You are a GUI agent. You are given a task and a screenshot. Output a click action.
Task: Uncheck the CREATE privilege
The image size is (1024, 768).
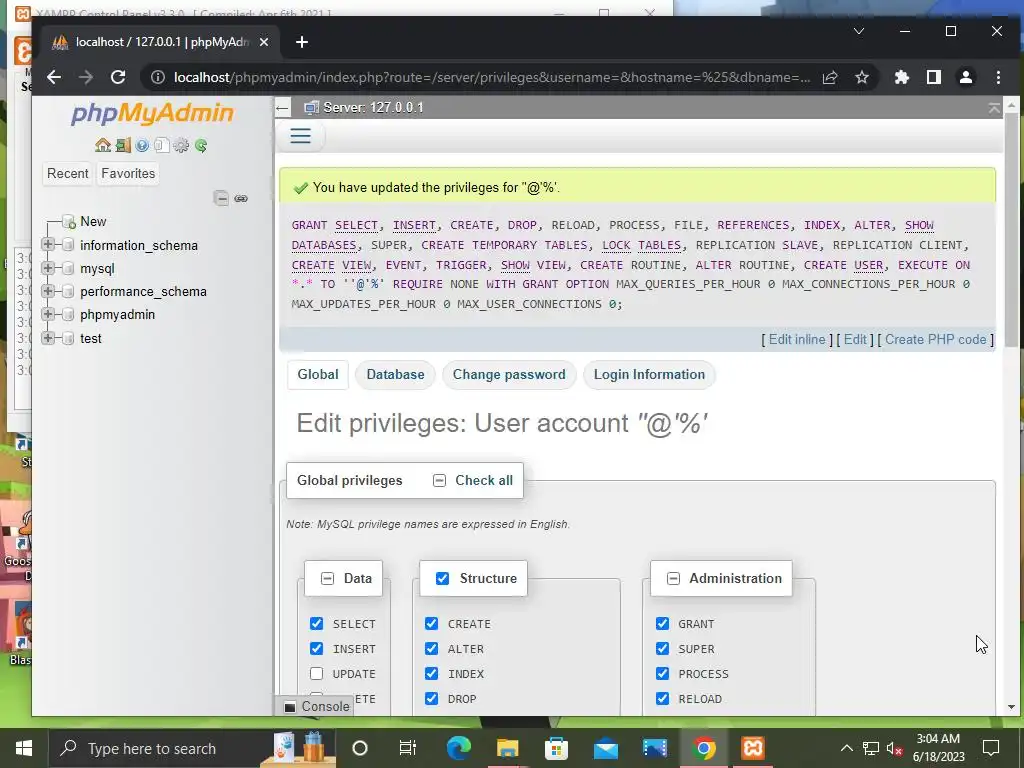432,624
